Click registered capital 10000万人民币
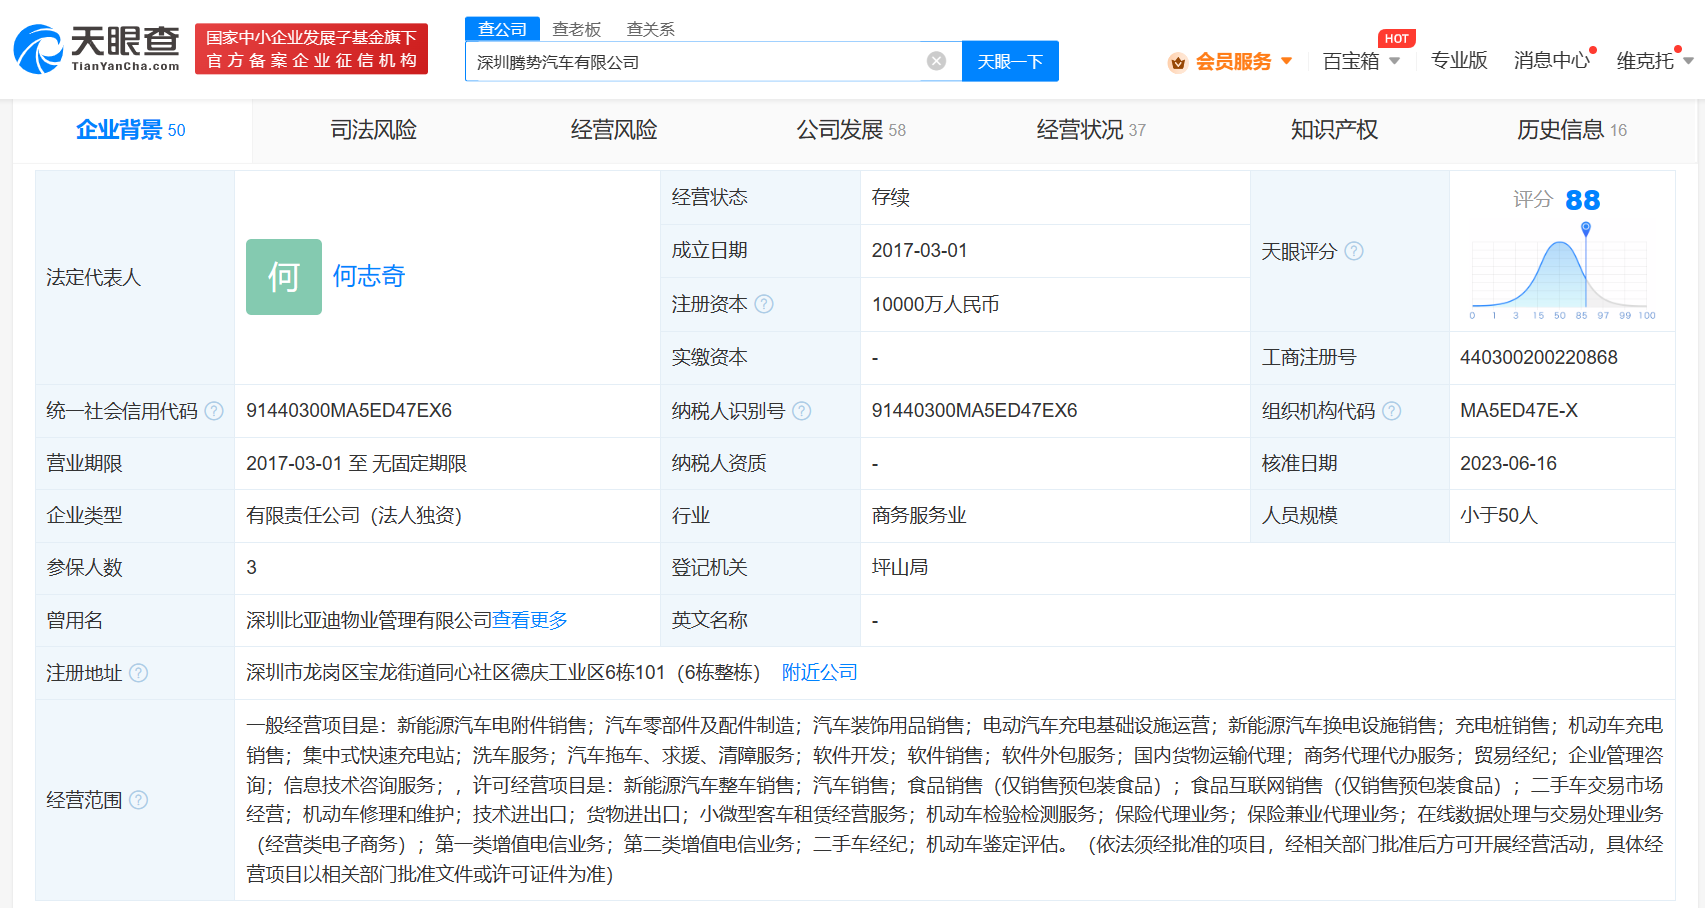 (935, 304)
